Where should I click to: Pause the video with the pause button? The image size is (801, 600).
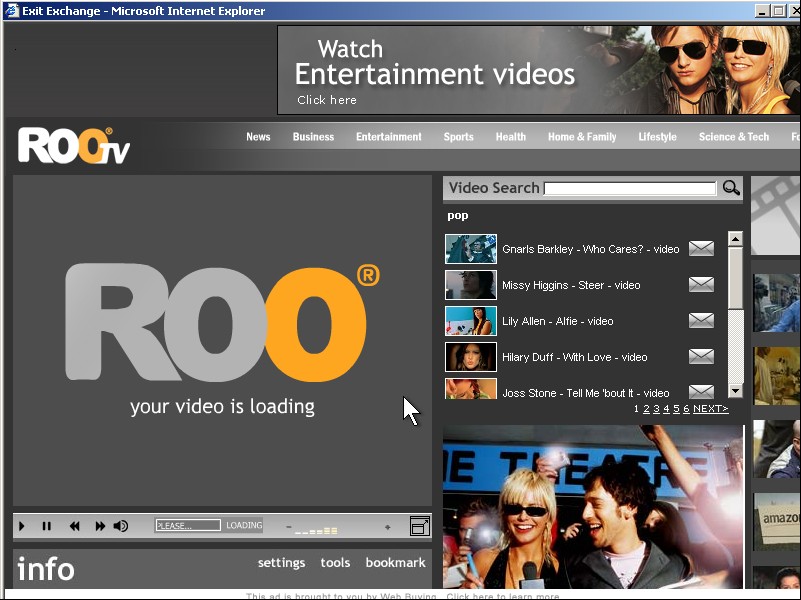tap(46, 526)
